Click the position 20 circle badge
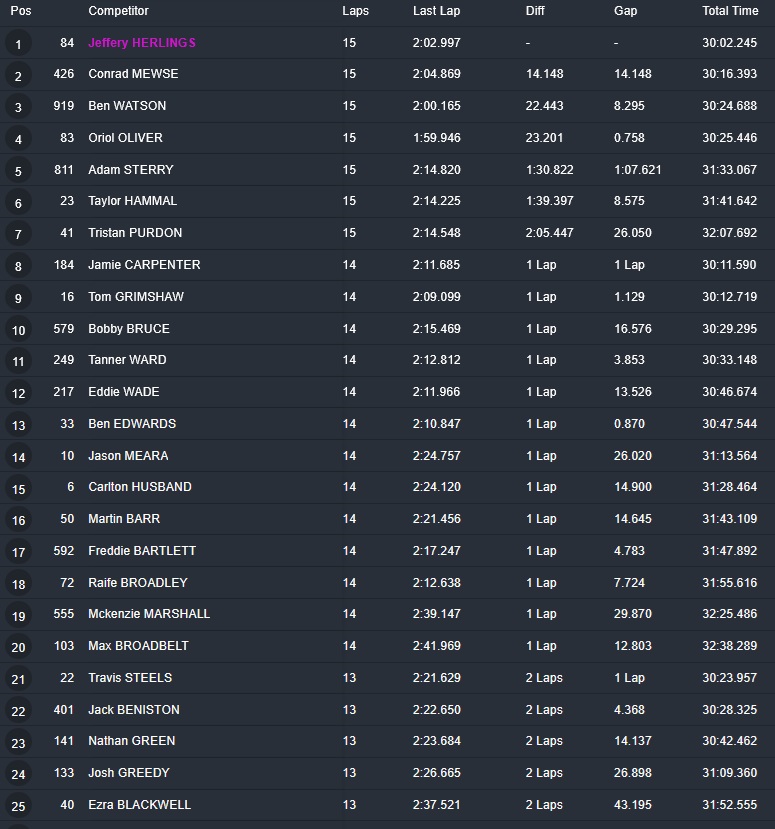 pos(18,647)
